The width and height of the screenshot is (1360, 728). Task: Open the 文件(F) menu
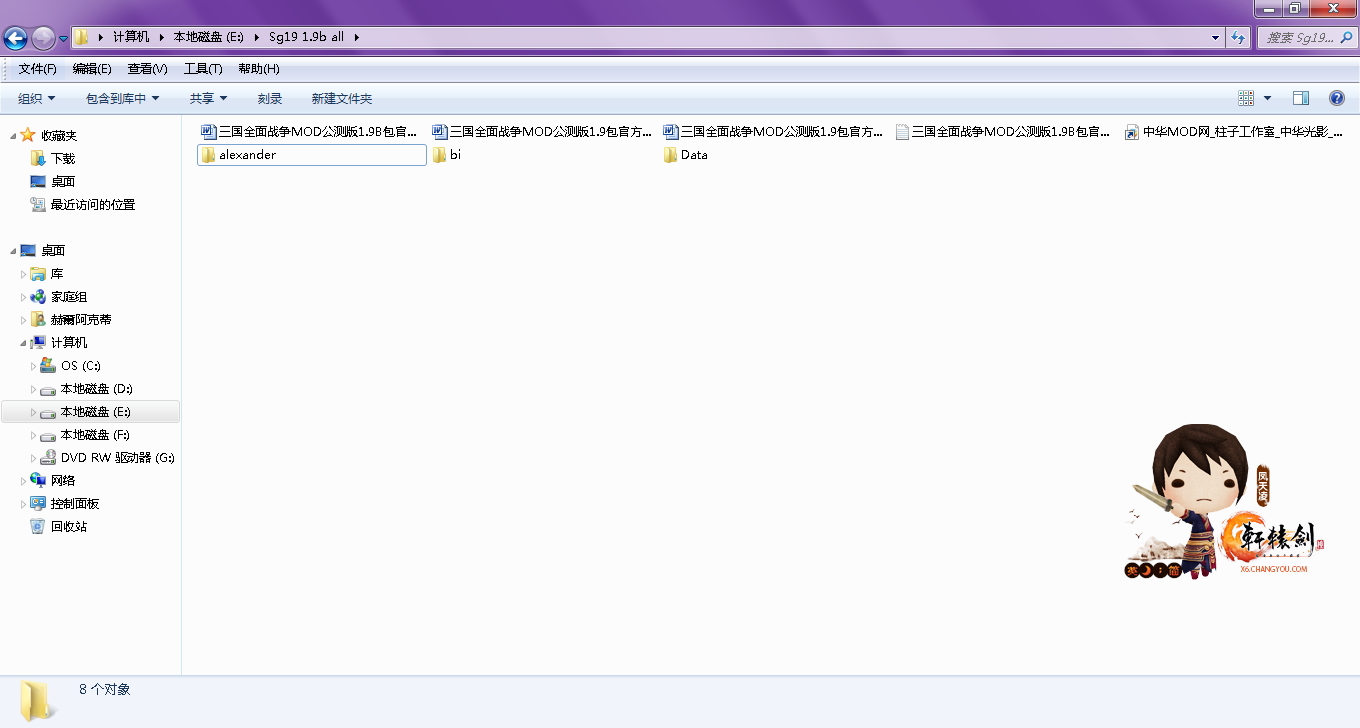(37, 69)
